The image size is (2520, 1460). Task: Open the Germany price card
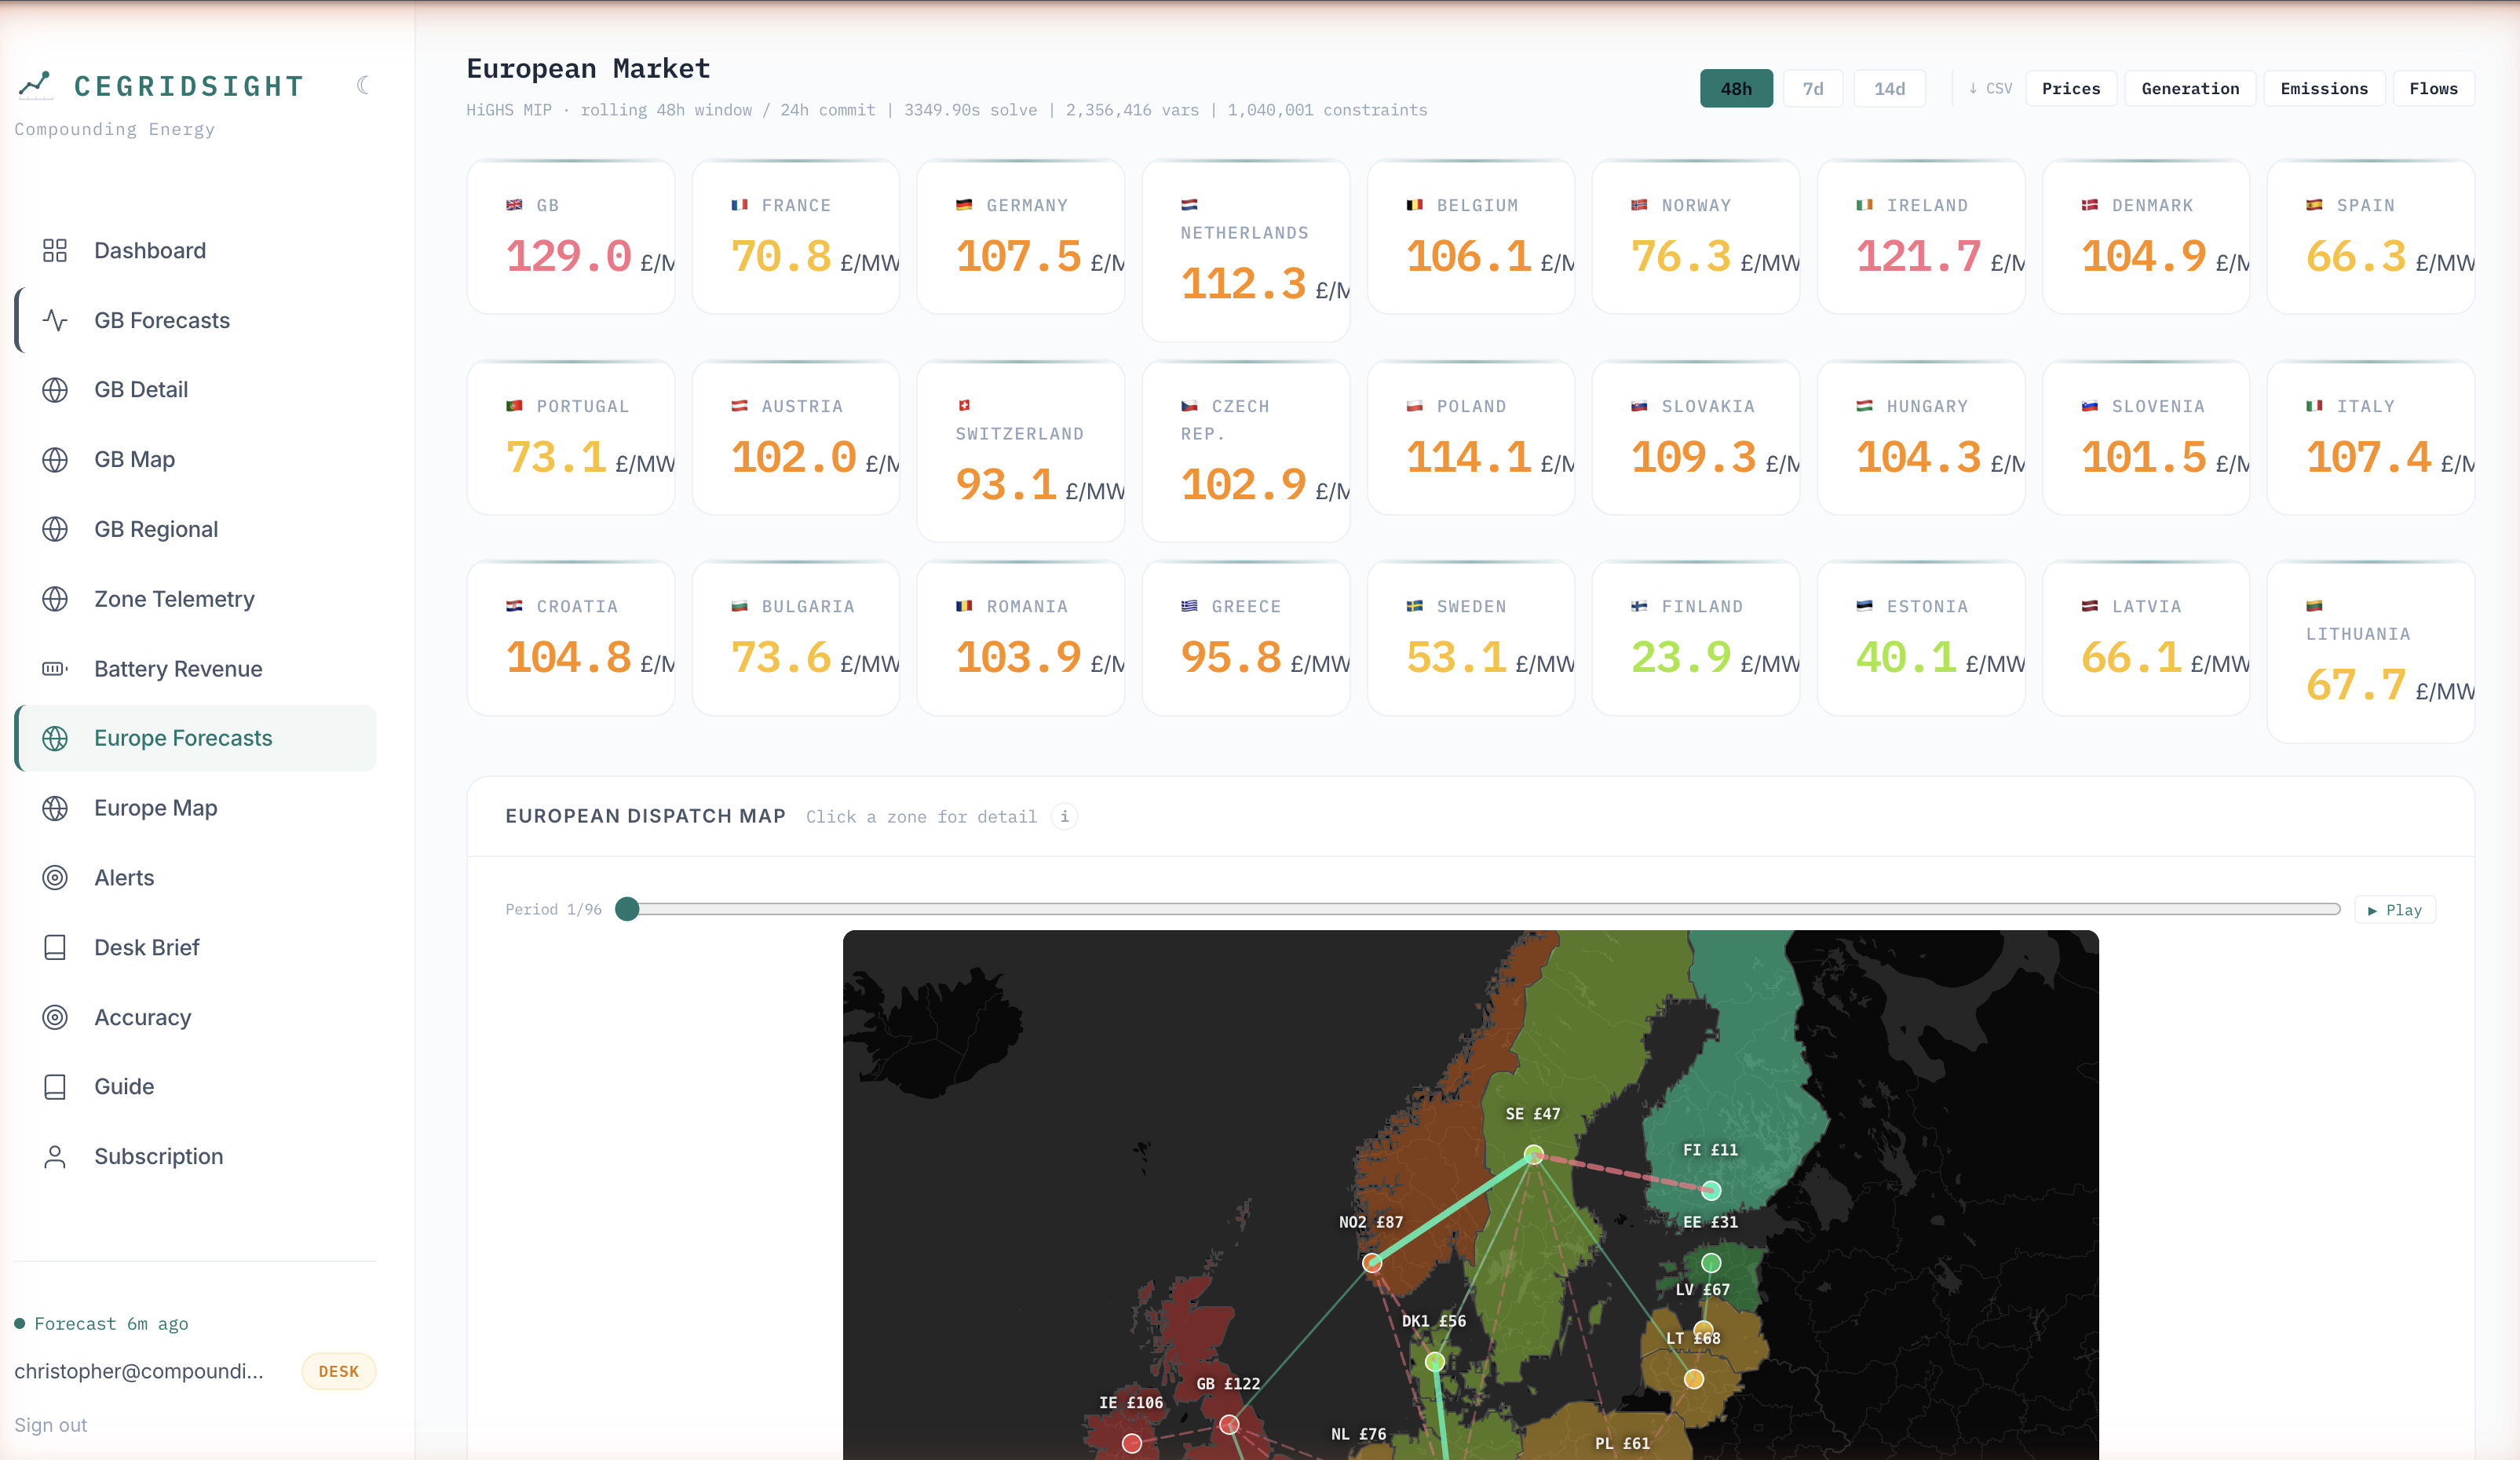1021,237
